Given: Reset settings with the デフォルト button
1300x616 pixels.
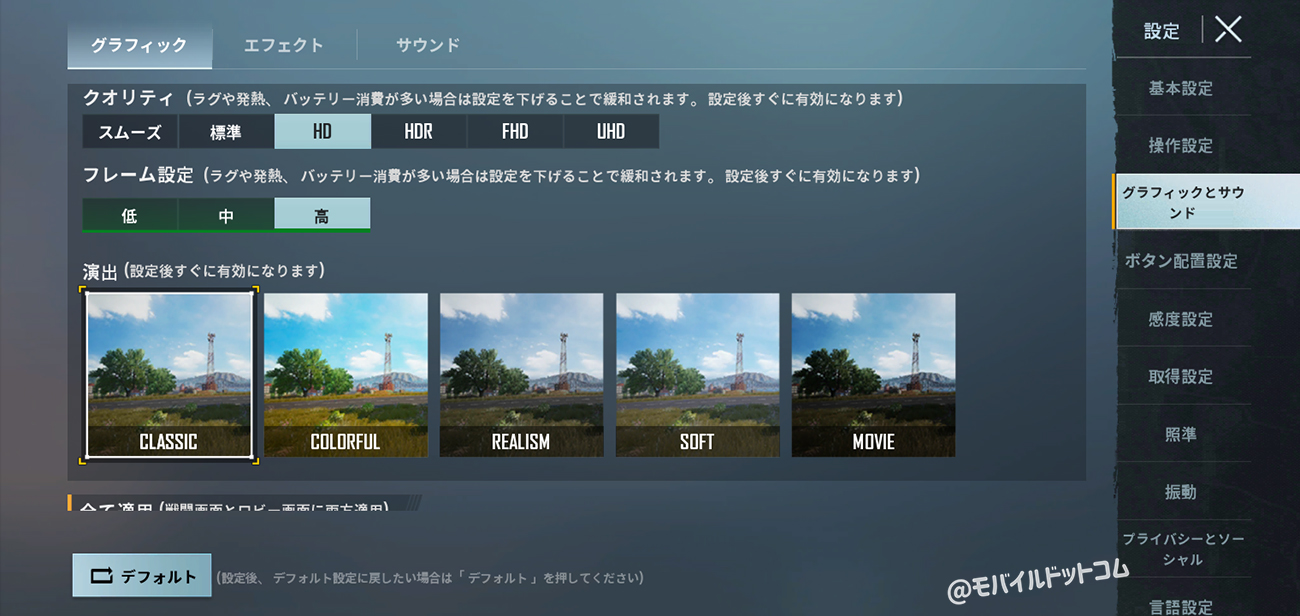Looking at the screenshot, I should coord(142,576).
